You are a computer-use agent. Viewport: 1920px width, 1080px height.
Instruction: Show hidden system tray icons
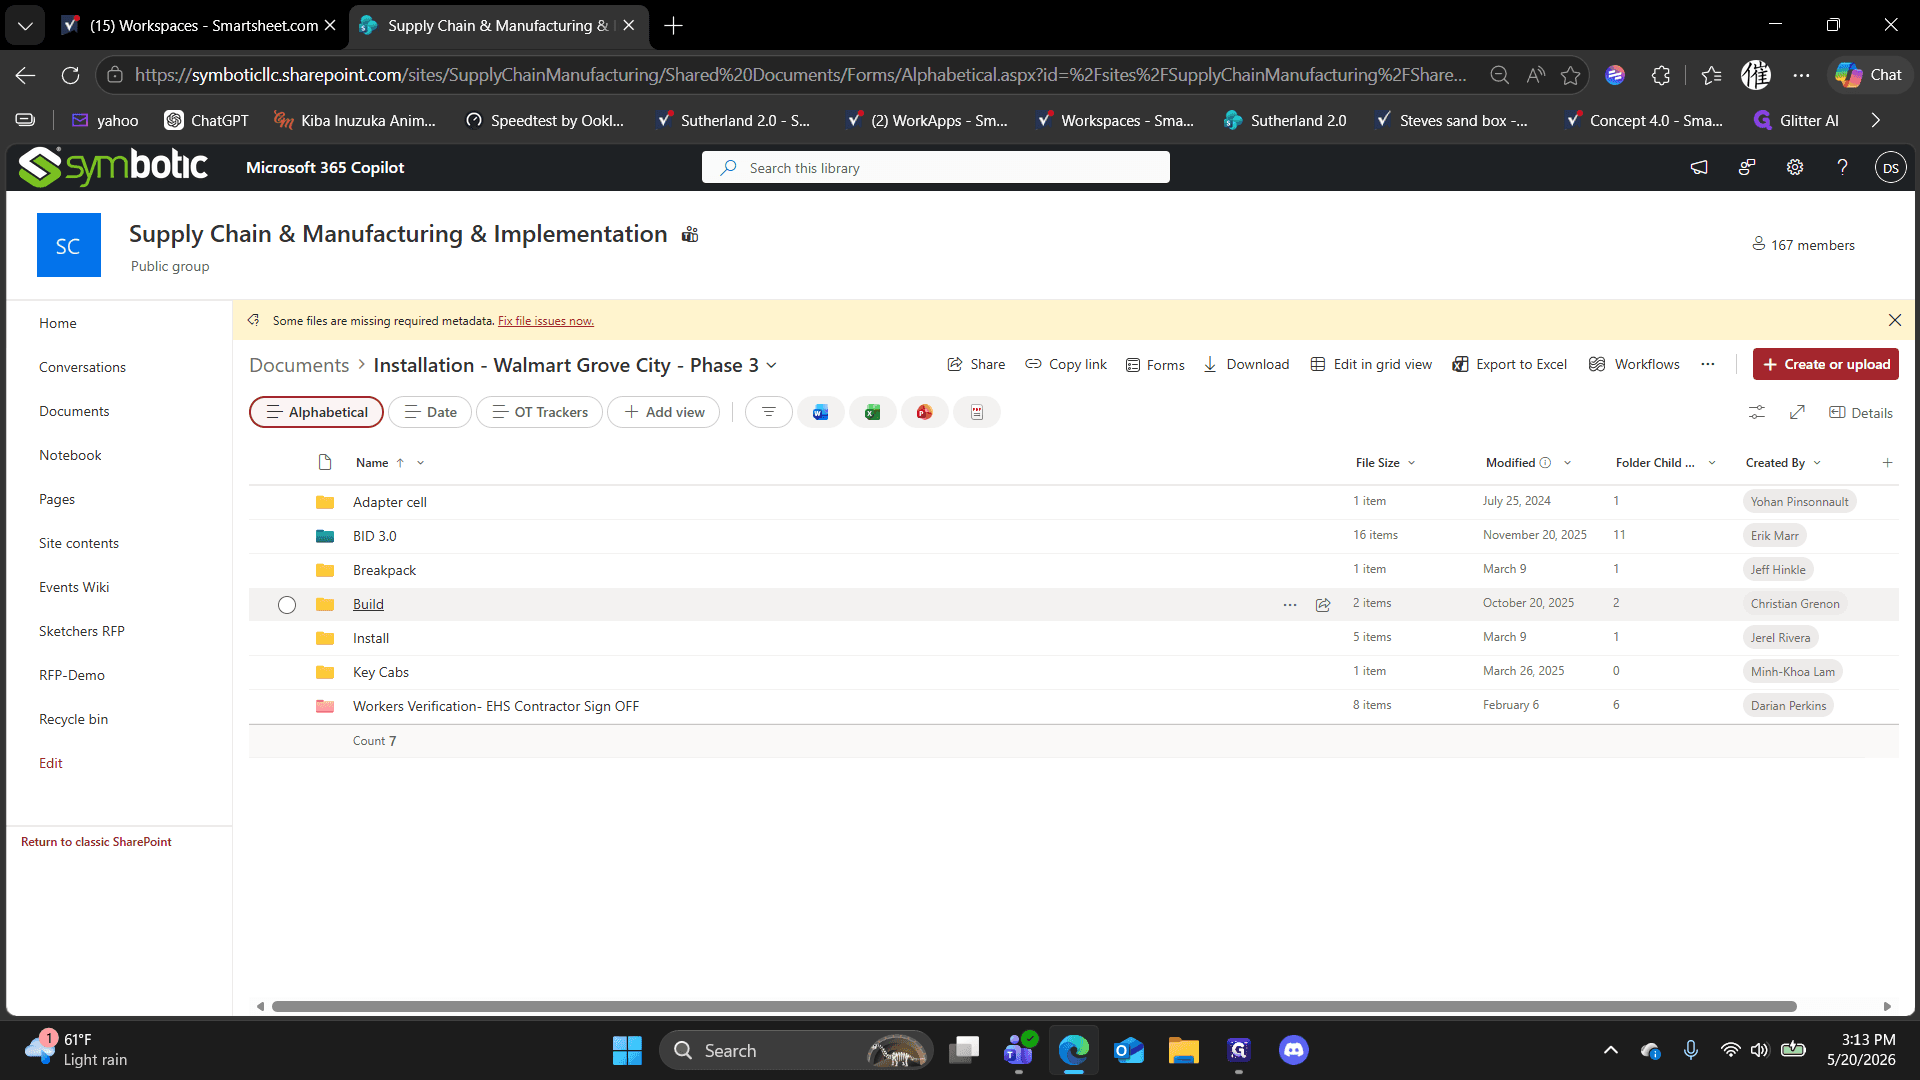(1610, 1050)
